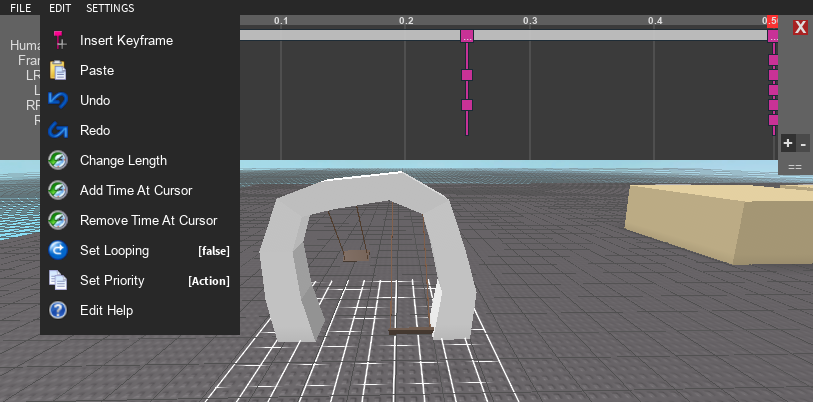Click the Set Looping refresh icon
813x402 pixels.
coord(58,251)
